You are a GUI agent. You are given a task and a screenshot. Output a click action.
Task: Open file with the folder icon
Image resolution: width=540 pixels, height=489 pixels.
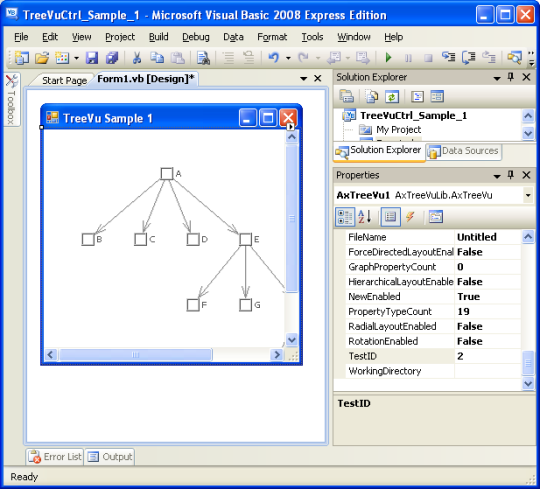(x=42, y=58)
